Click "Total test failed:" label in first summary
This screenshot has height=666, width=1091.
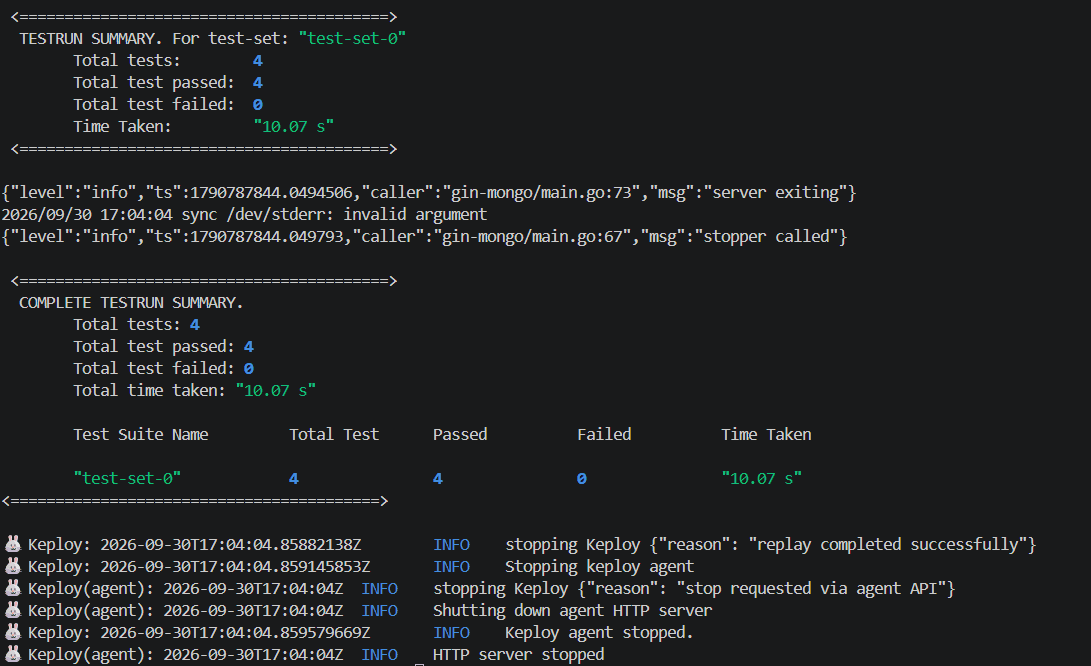[x=154, y=104]
